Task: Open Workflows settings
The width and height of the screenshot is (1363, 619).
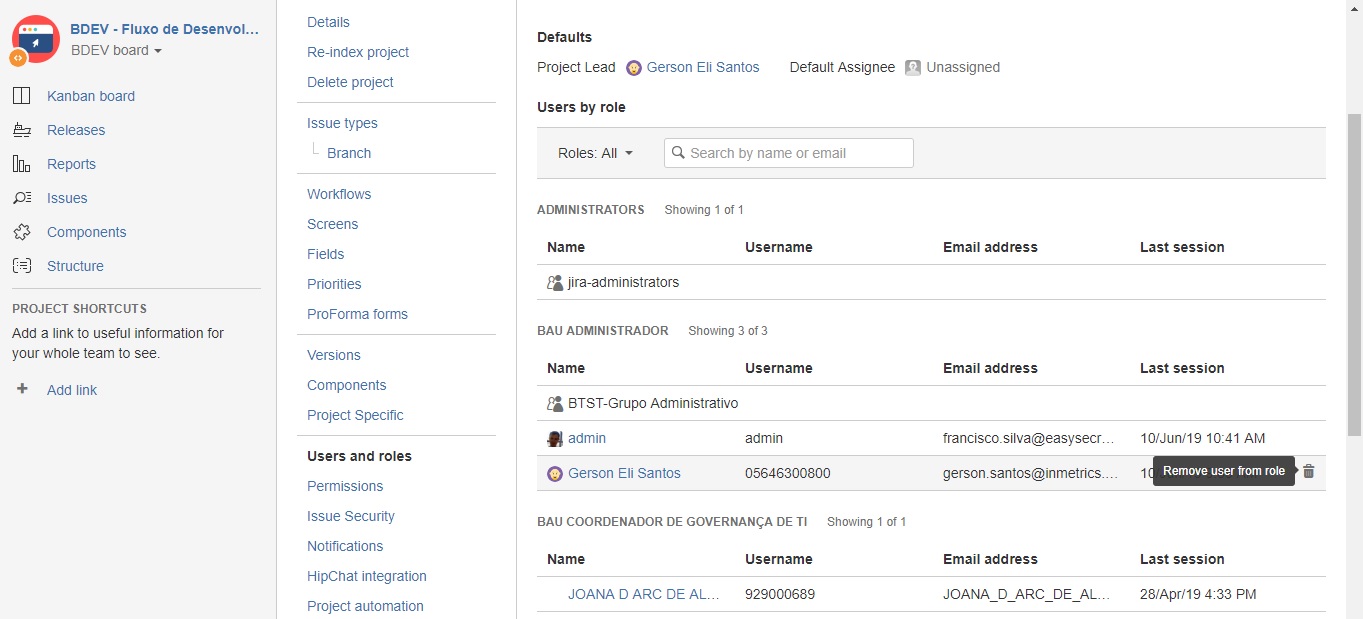Action: [339, 194]
